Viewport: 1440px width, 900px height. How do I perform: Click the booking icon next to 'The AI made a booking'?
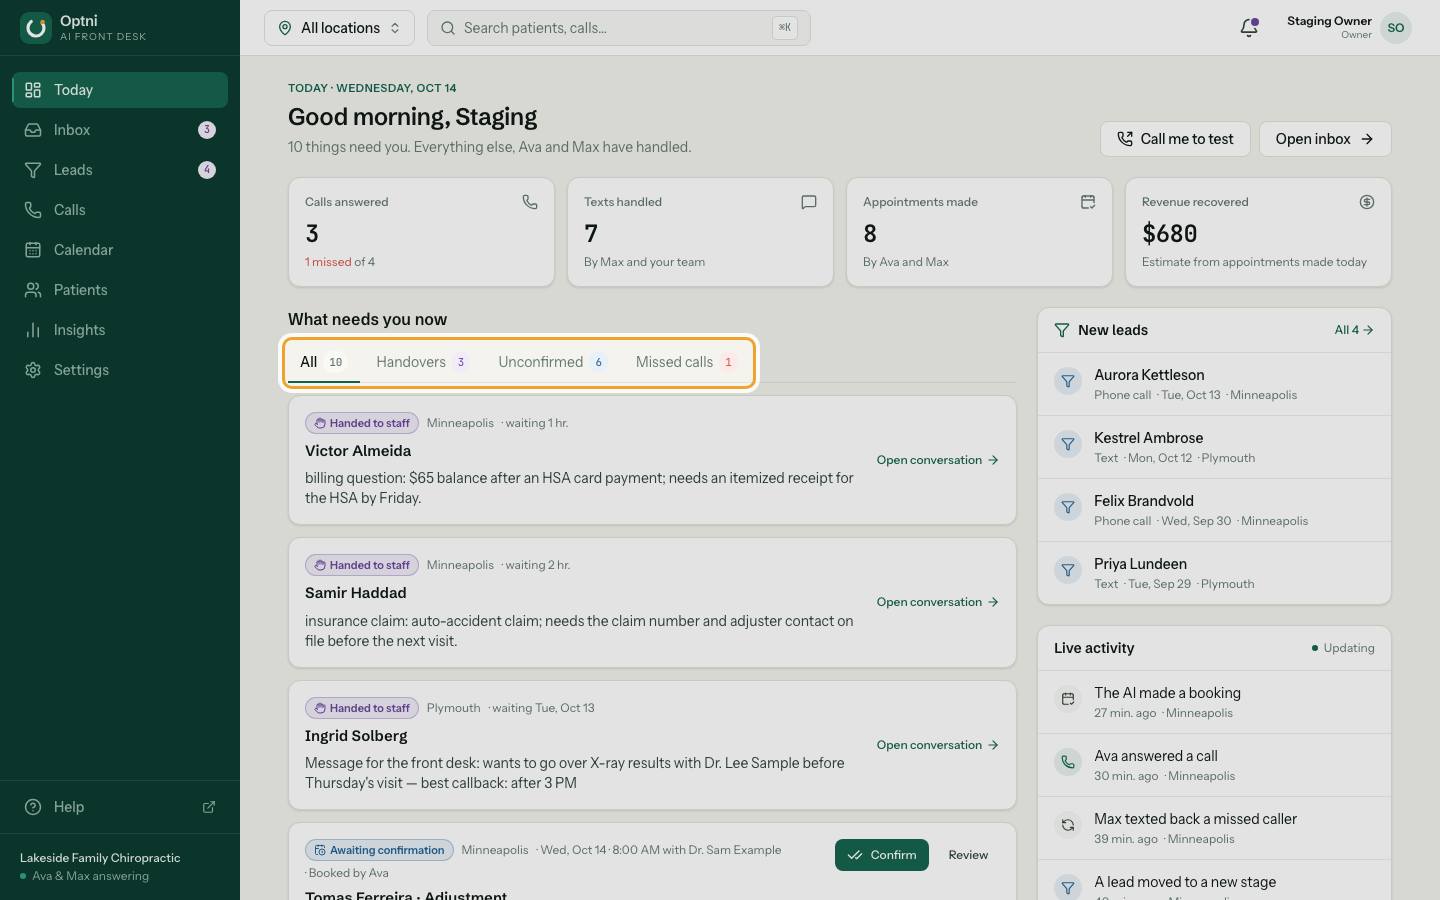(x=1068, y=699)
